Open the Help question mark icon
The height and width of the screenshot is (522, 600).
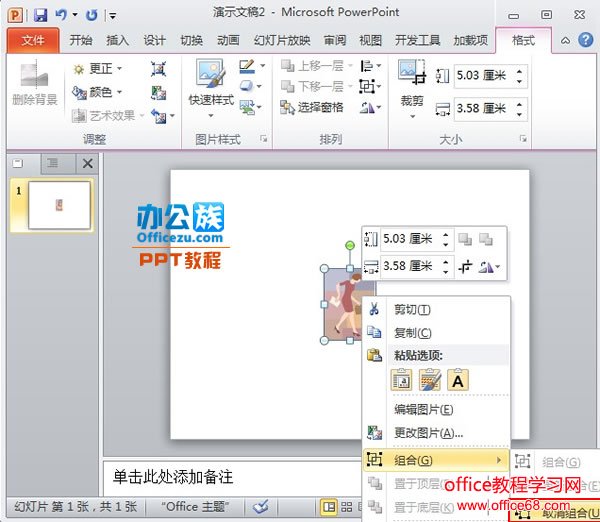(586, 40)
